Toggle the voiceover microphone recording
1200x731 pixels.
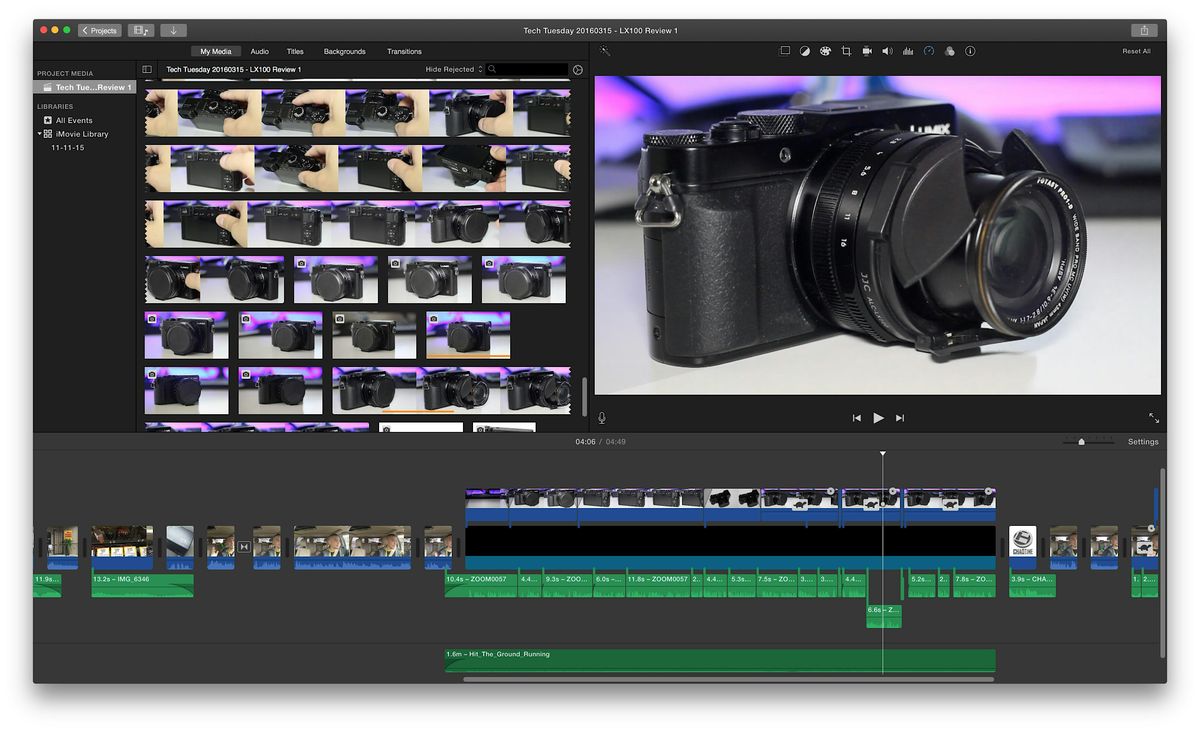pyautogui.click(x=602, y=418)
